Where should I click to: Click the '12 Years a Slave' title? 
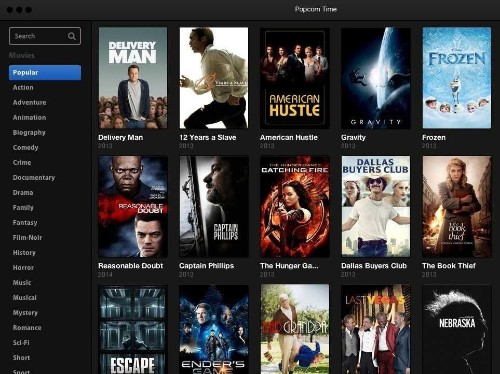(x=208, y=137)
